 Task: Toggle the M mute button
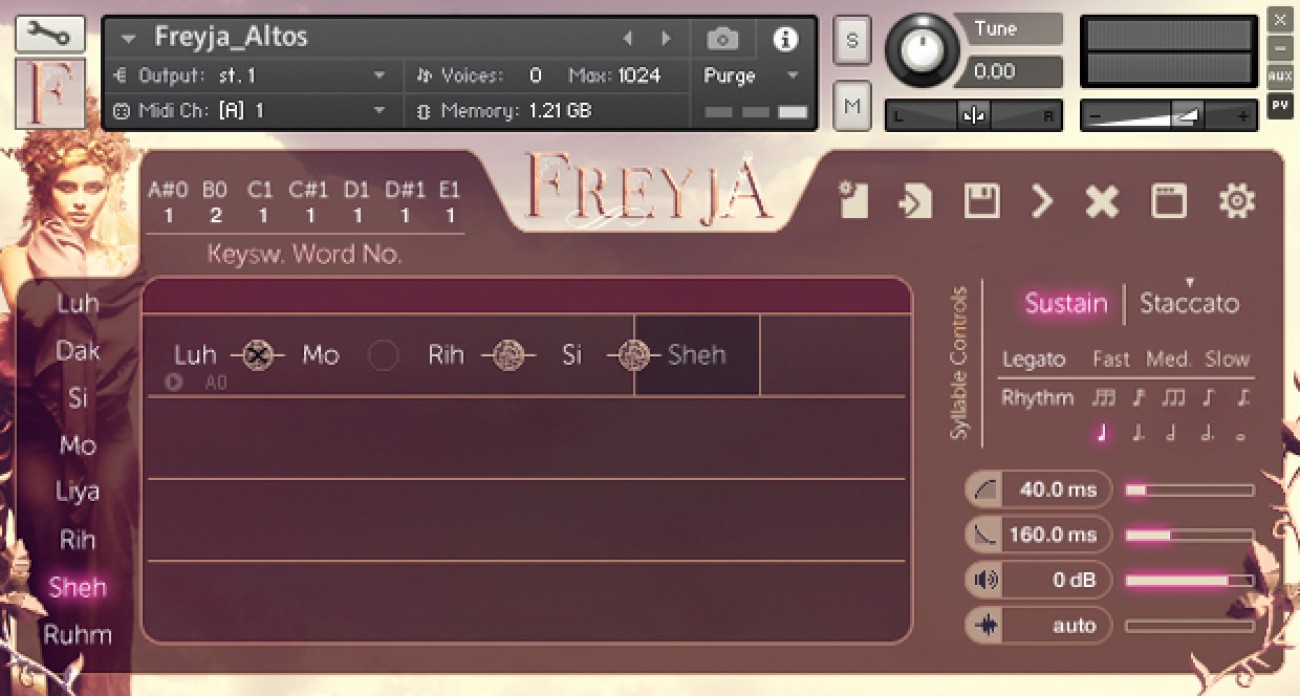(x=852, y=105)
